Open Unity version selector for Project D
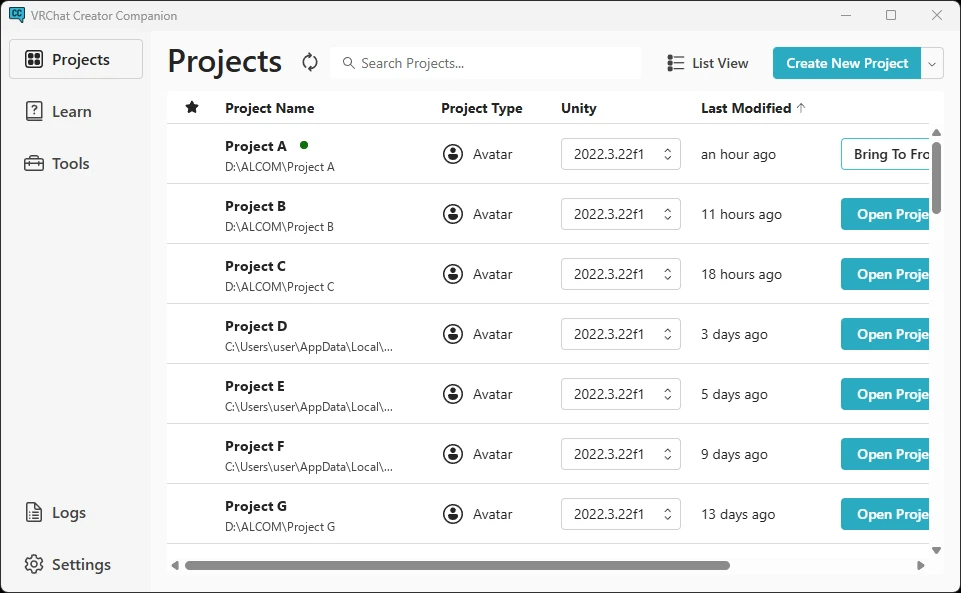The height and width of the screenshot is (593, 961). [621, 334]
